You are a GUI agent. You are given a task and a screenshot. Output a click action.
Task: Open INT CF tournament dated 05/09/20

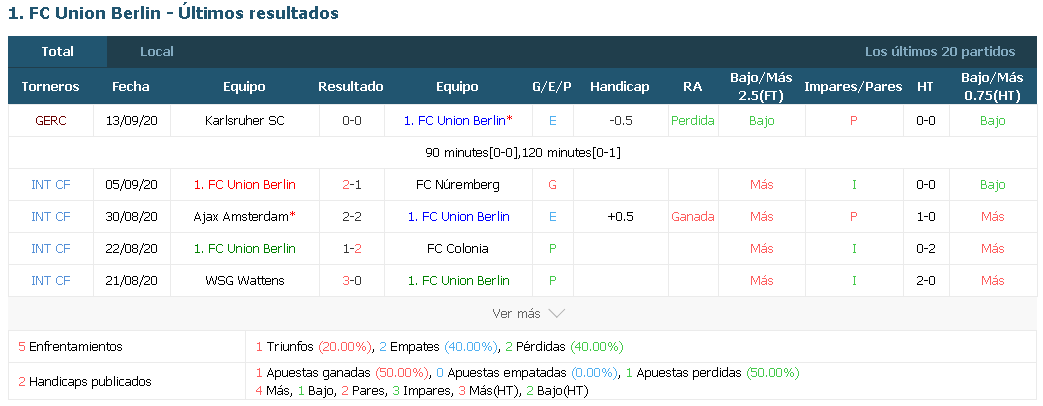[x=51, y=184]
